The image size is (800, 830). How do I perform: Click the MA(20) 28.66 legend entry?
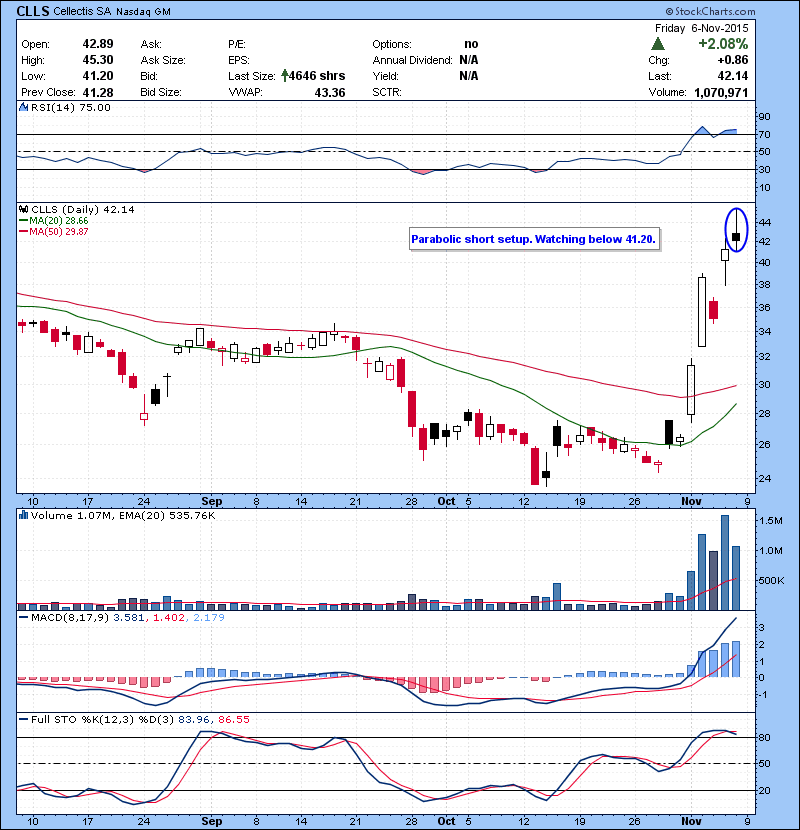(x=53, y=221)
